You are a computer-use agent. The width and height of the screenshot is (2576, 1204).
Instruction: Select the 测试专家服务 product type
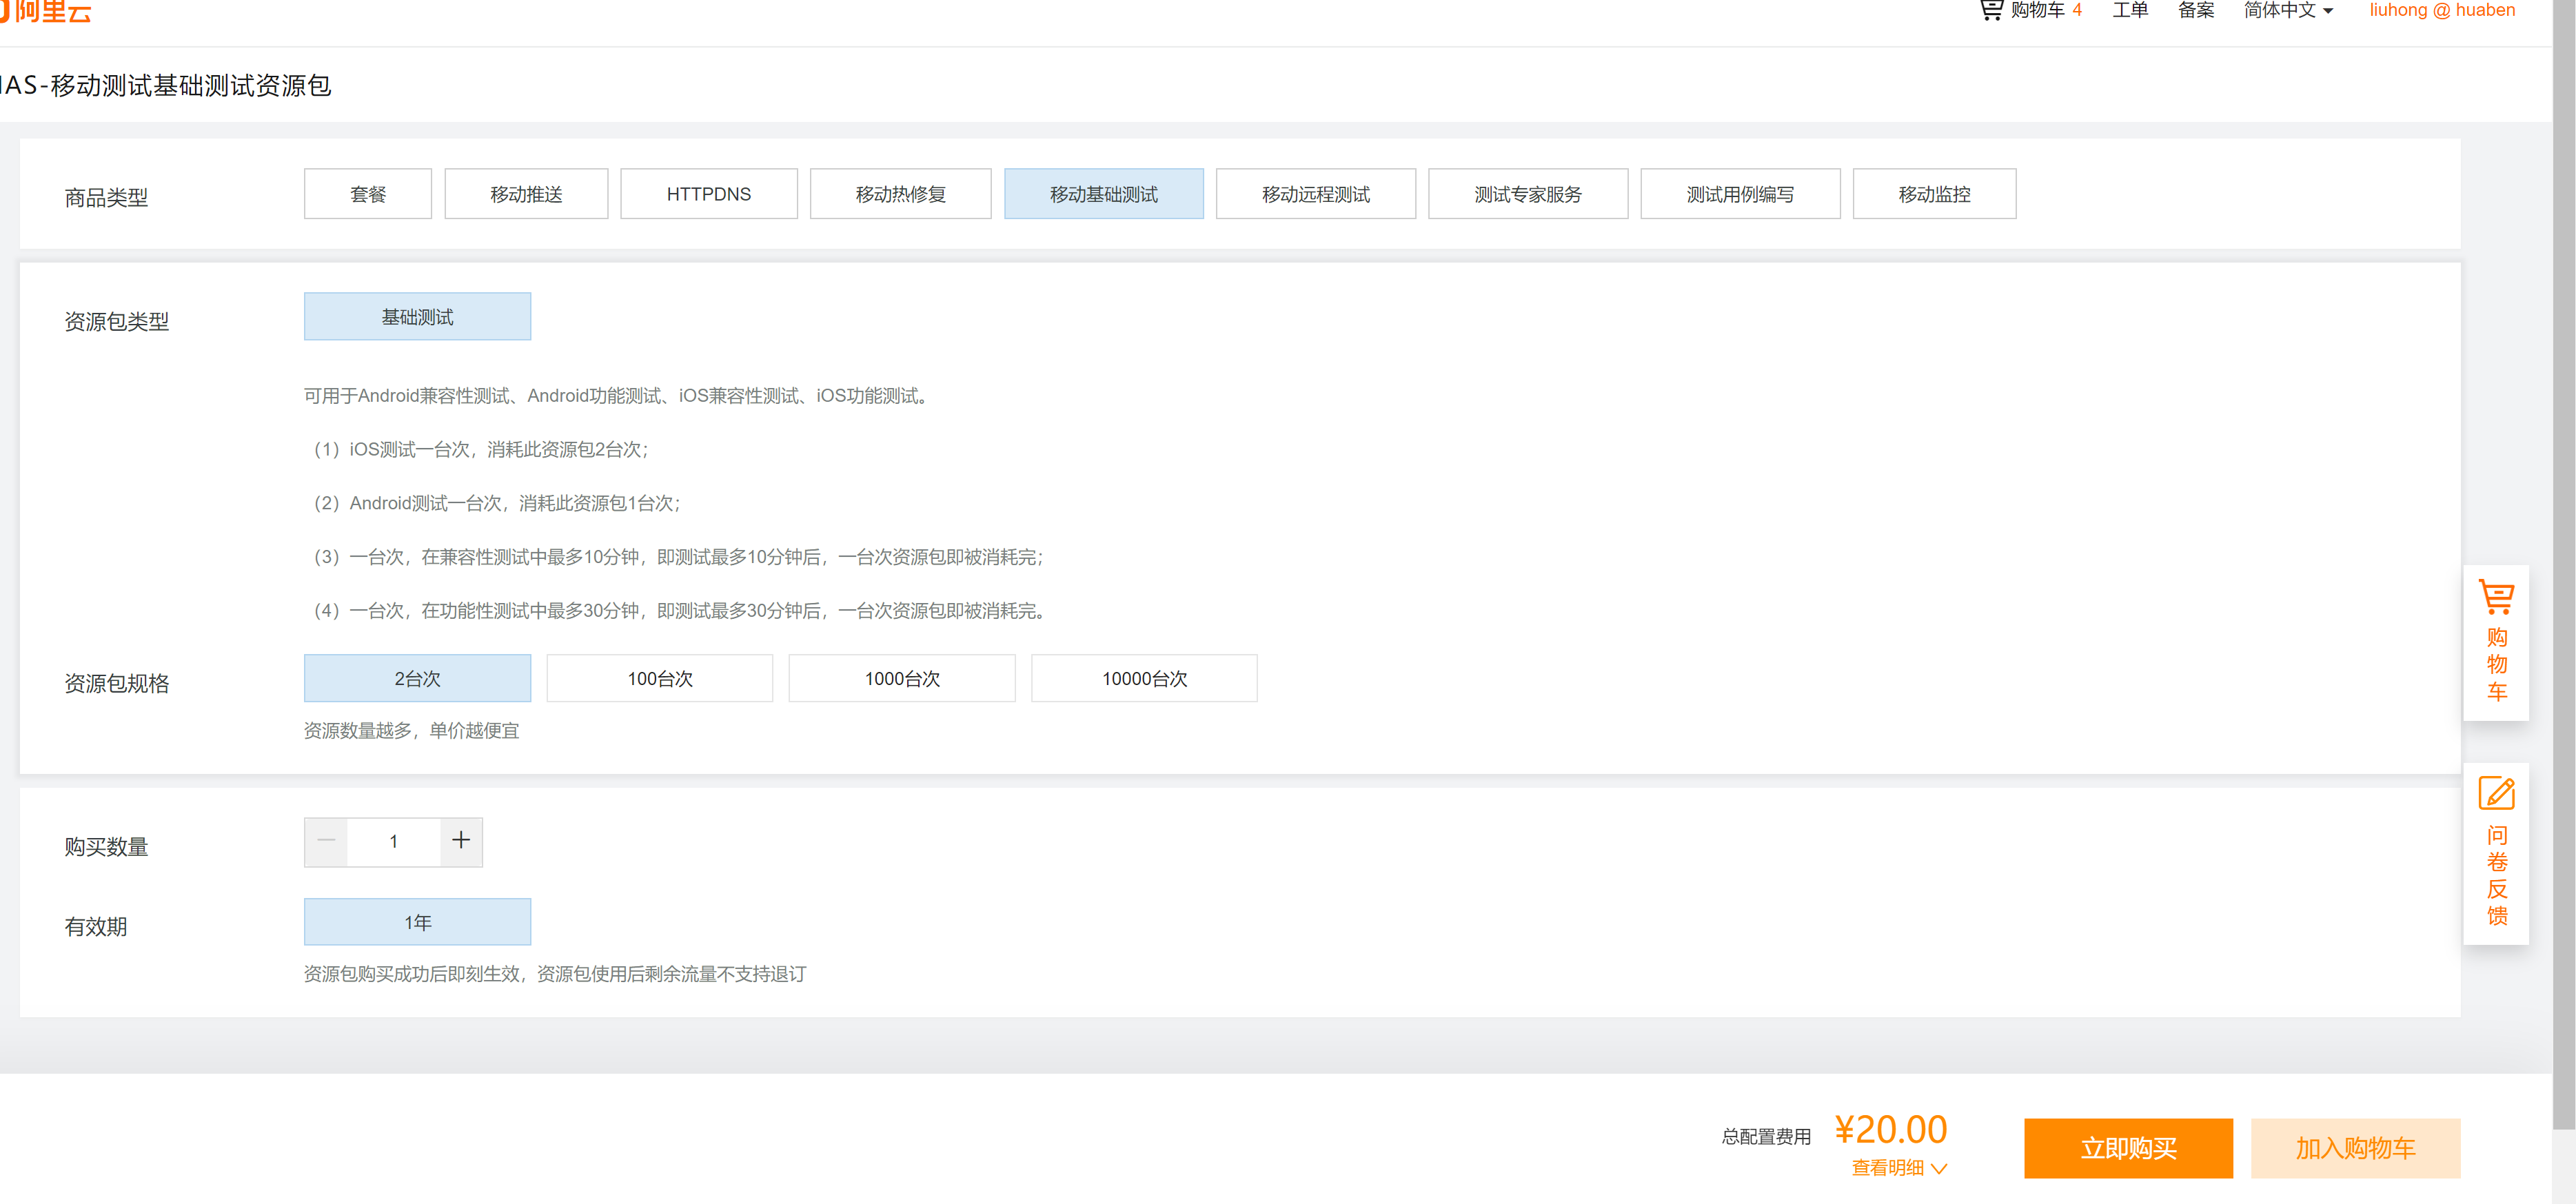point(1528,194)
